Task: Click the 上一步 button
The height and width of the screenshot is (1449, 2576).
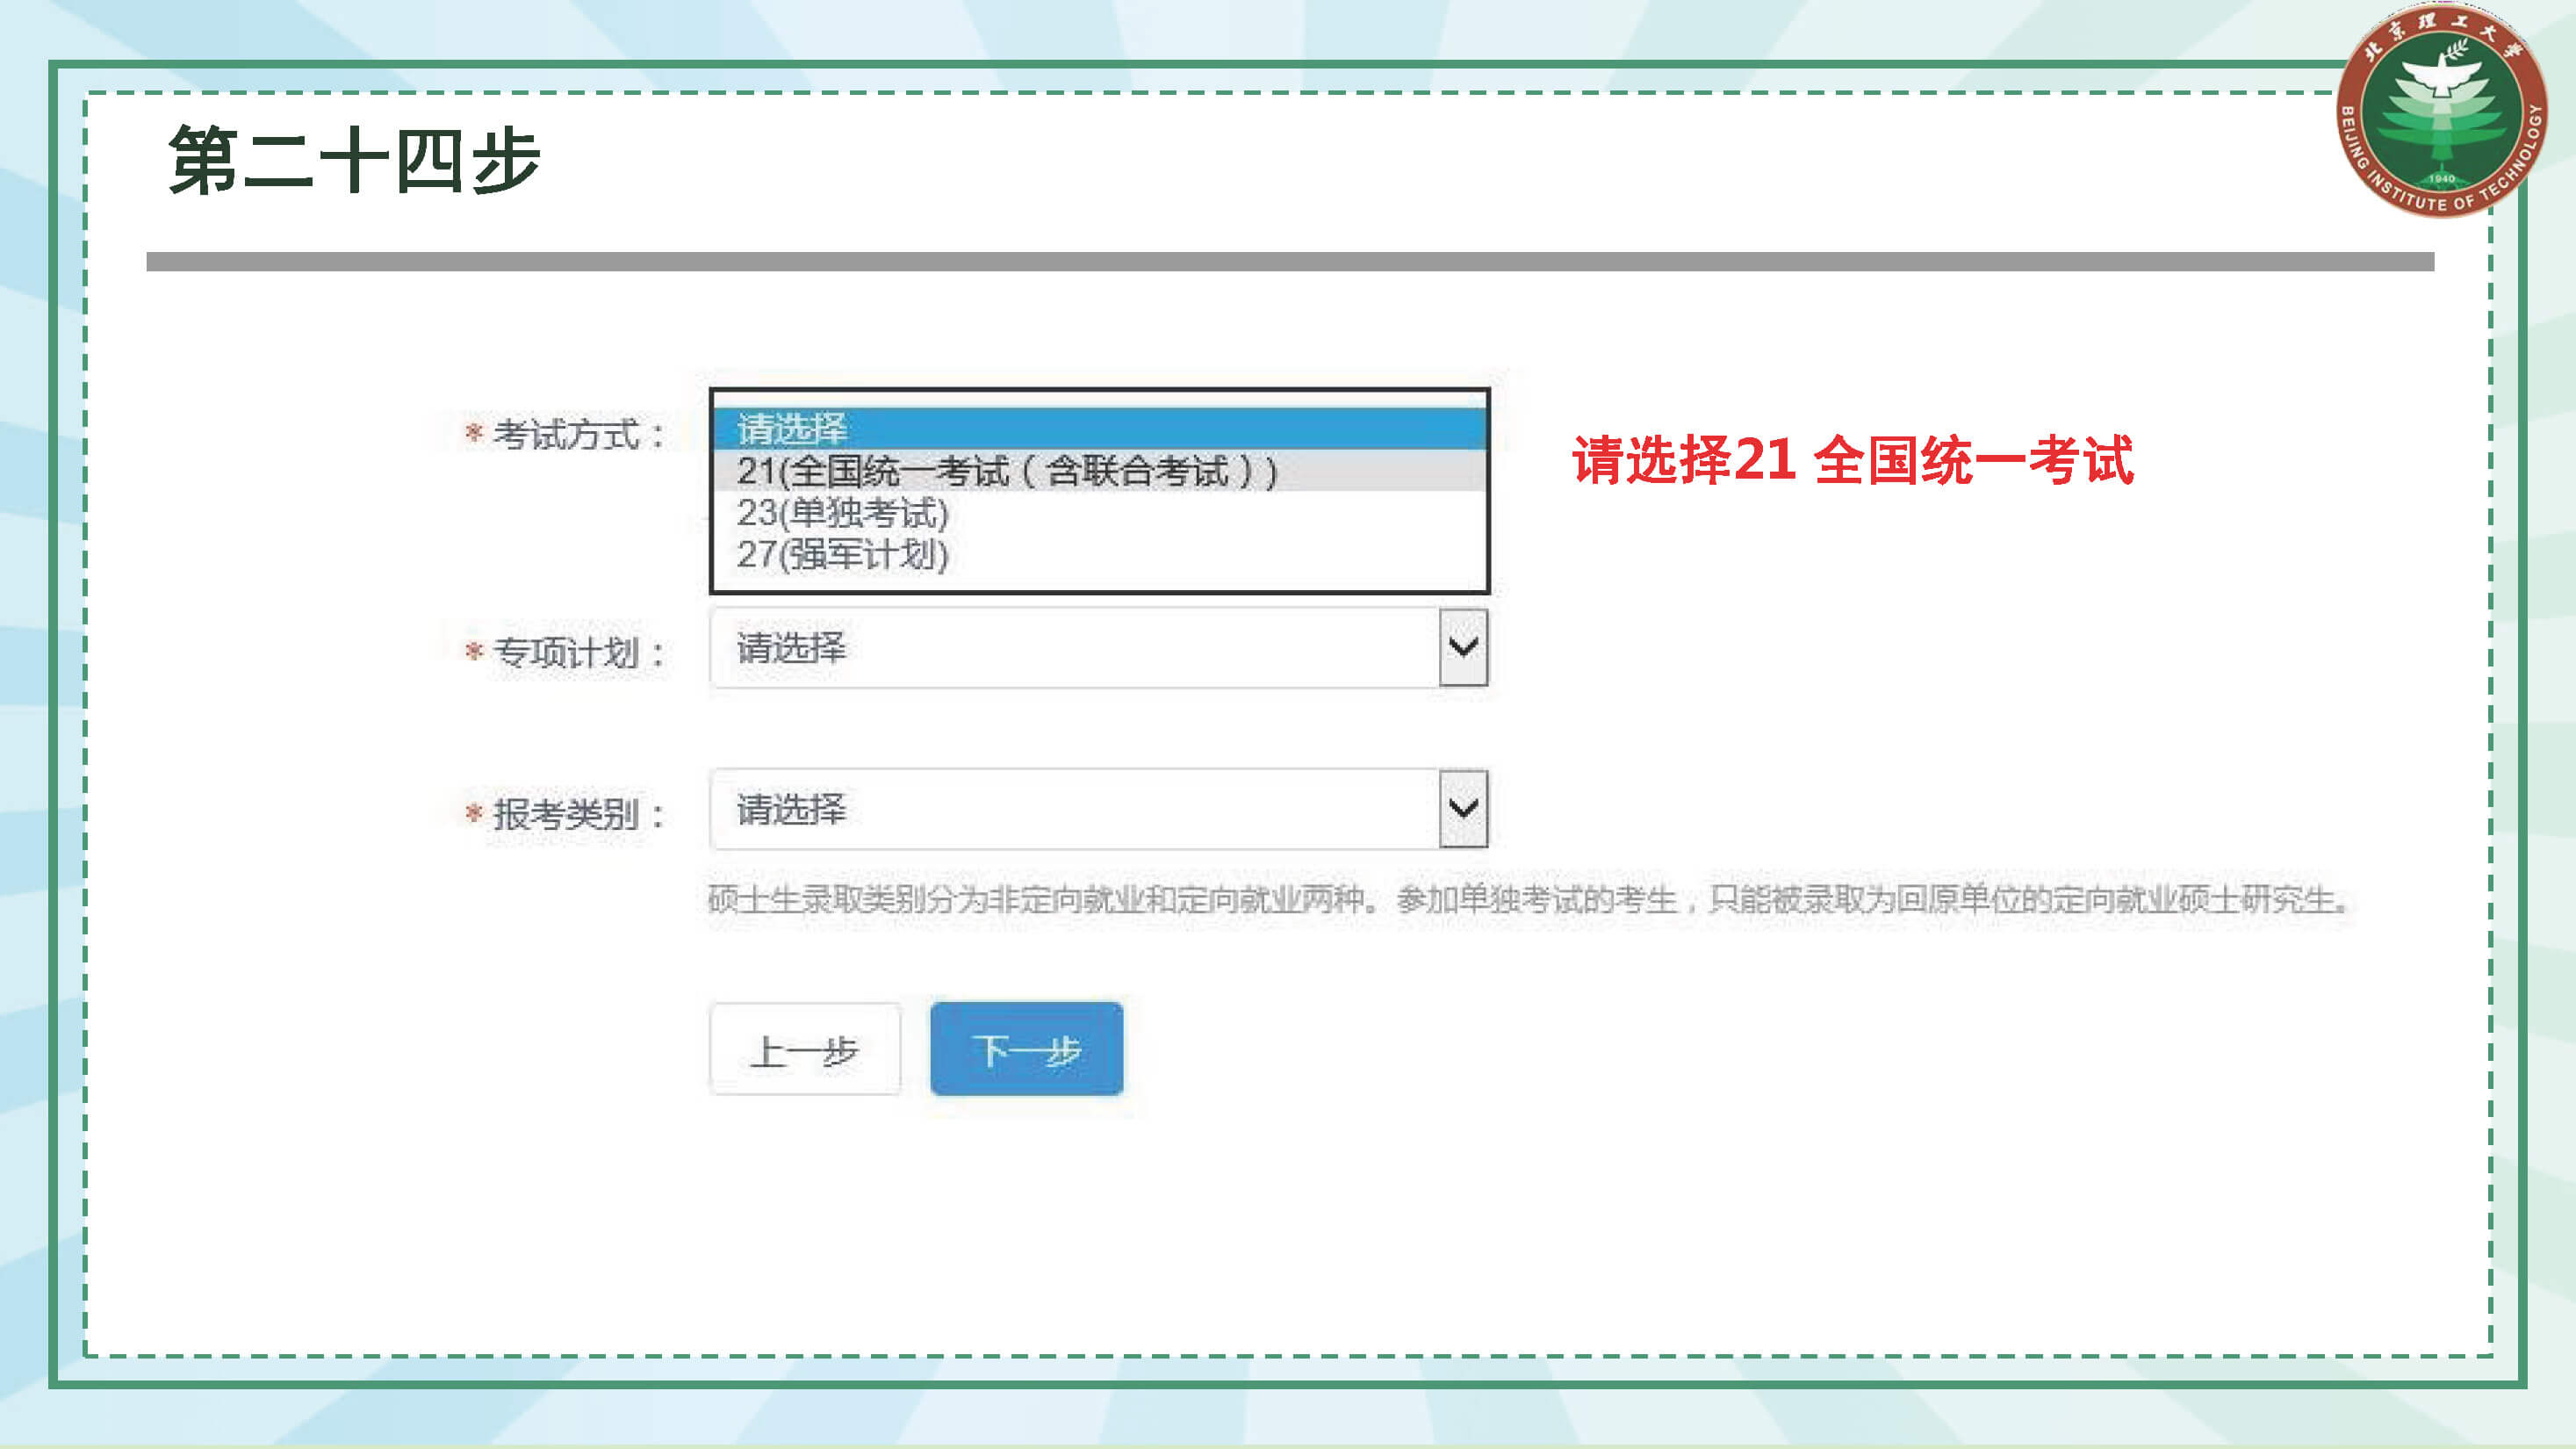Action: pyautogui.click(x=805, y=1050)
